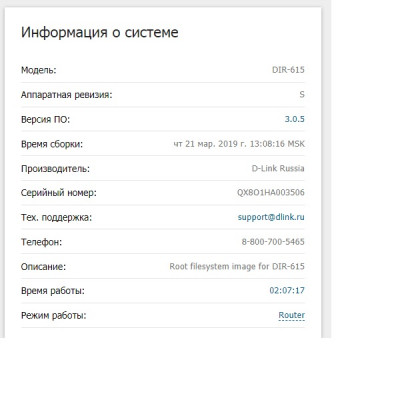Click the Тех. поддержка label
The width and height of the screenshot is (400, 400).
tap(56, 217)
